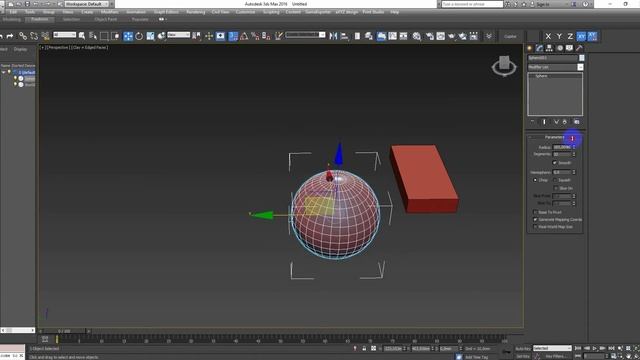Click the Go to Start playback button
640x360 pixels.
coord(578,348)
